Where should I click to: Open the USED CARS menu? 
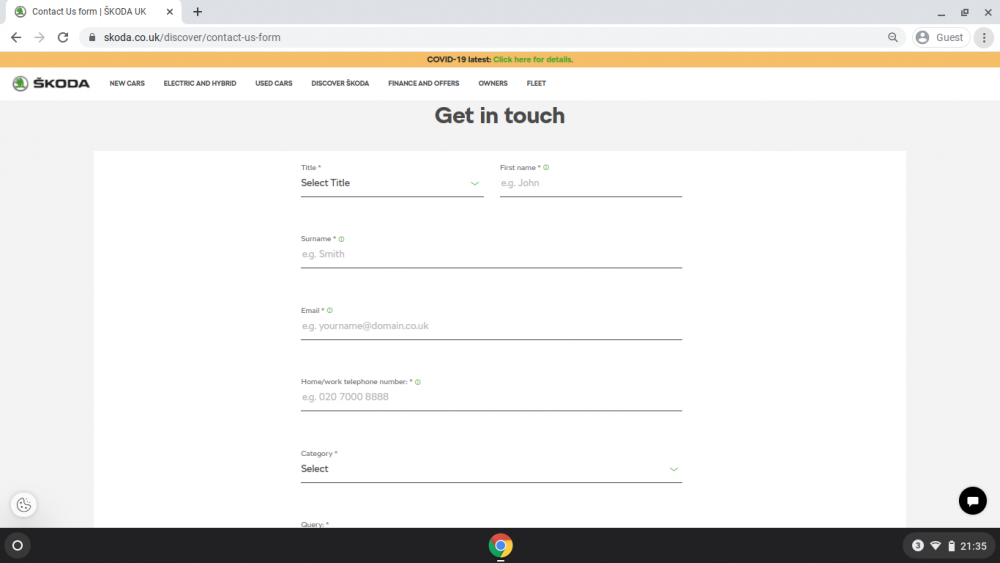[x=274, y=84]
